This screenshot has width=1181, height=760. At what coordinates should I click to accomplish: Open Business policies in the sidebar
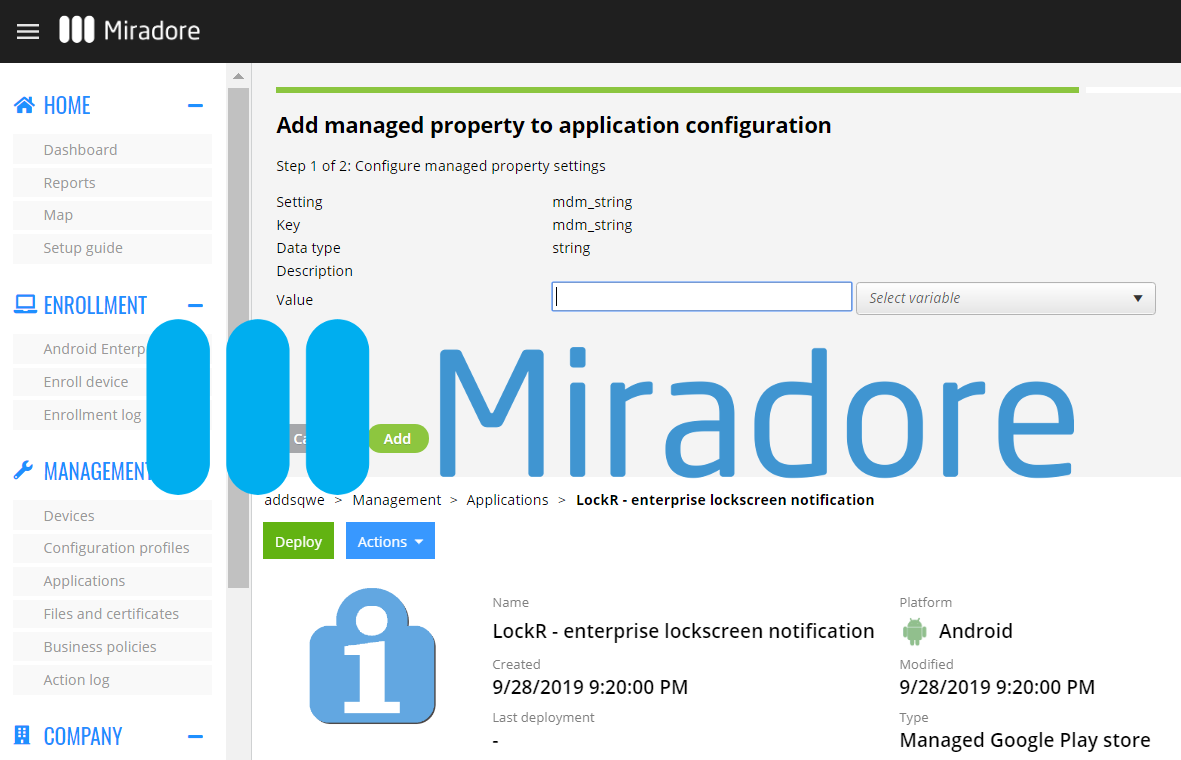pyautogui.click(x=112, y=646)
